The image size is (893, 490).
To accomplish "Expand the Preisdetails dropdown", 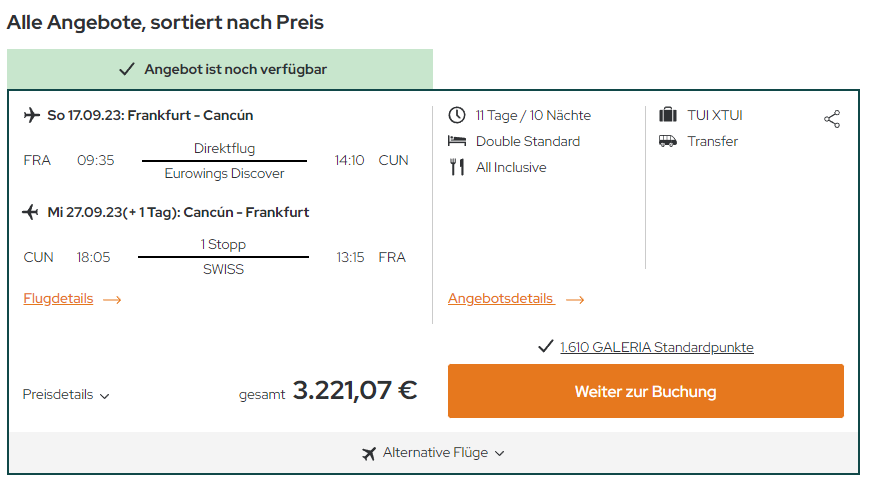I will pyautogui.click(x=66, y=394).
